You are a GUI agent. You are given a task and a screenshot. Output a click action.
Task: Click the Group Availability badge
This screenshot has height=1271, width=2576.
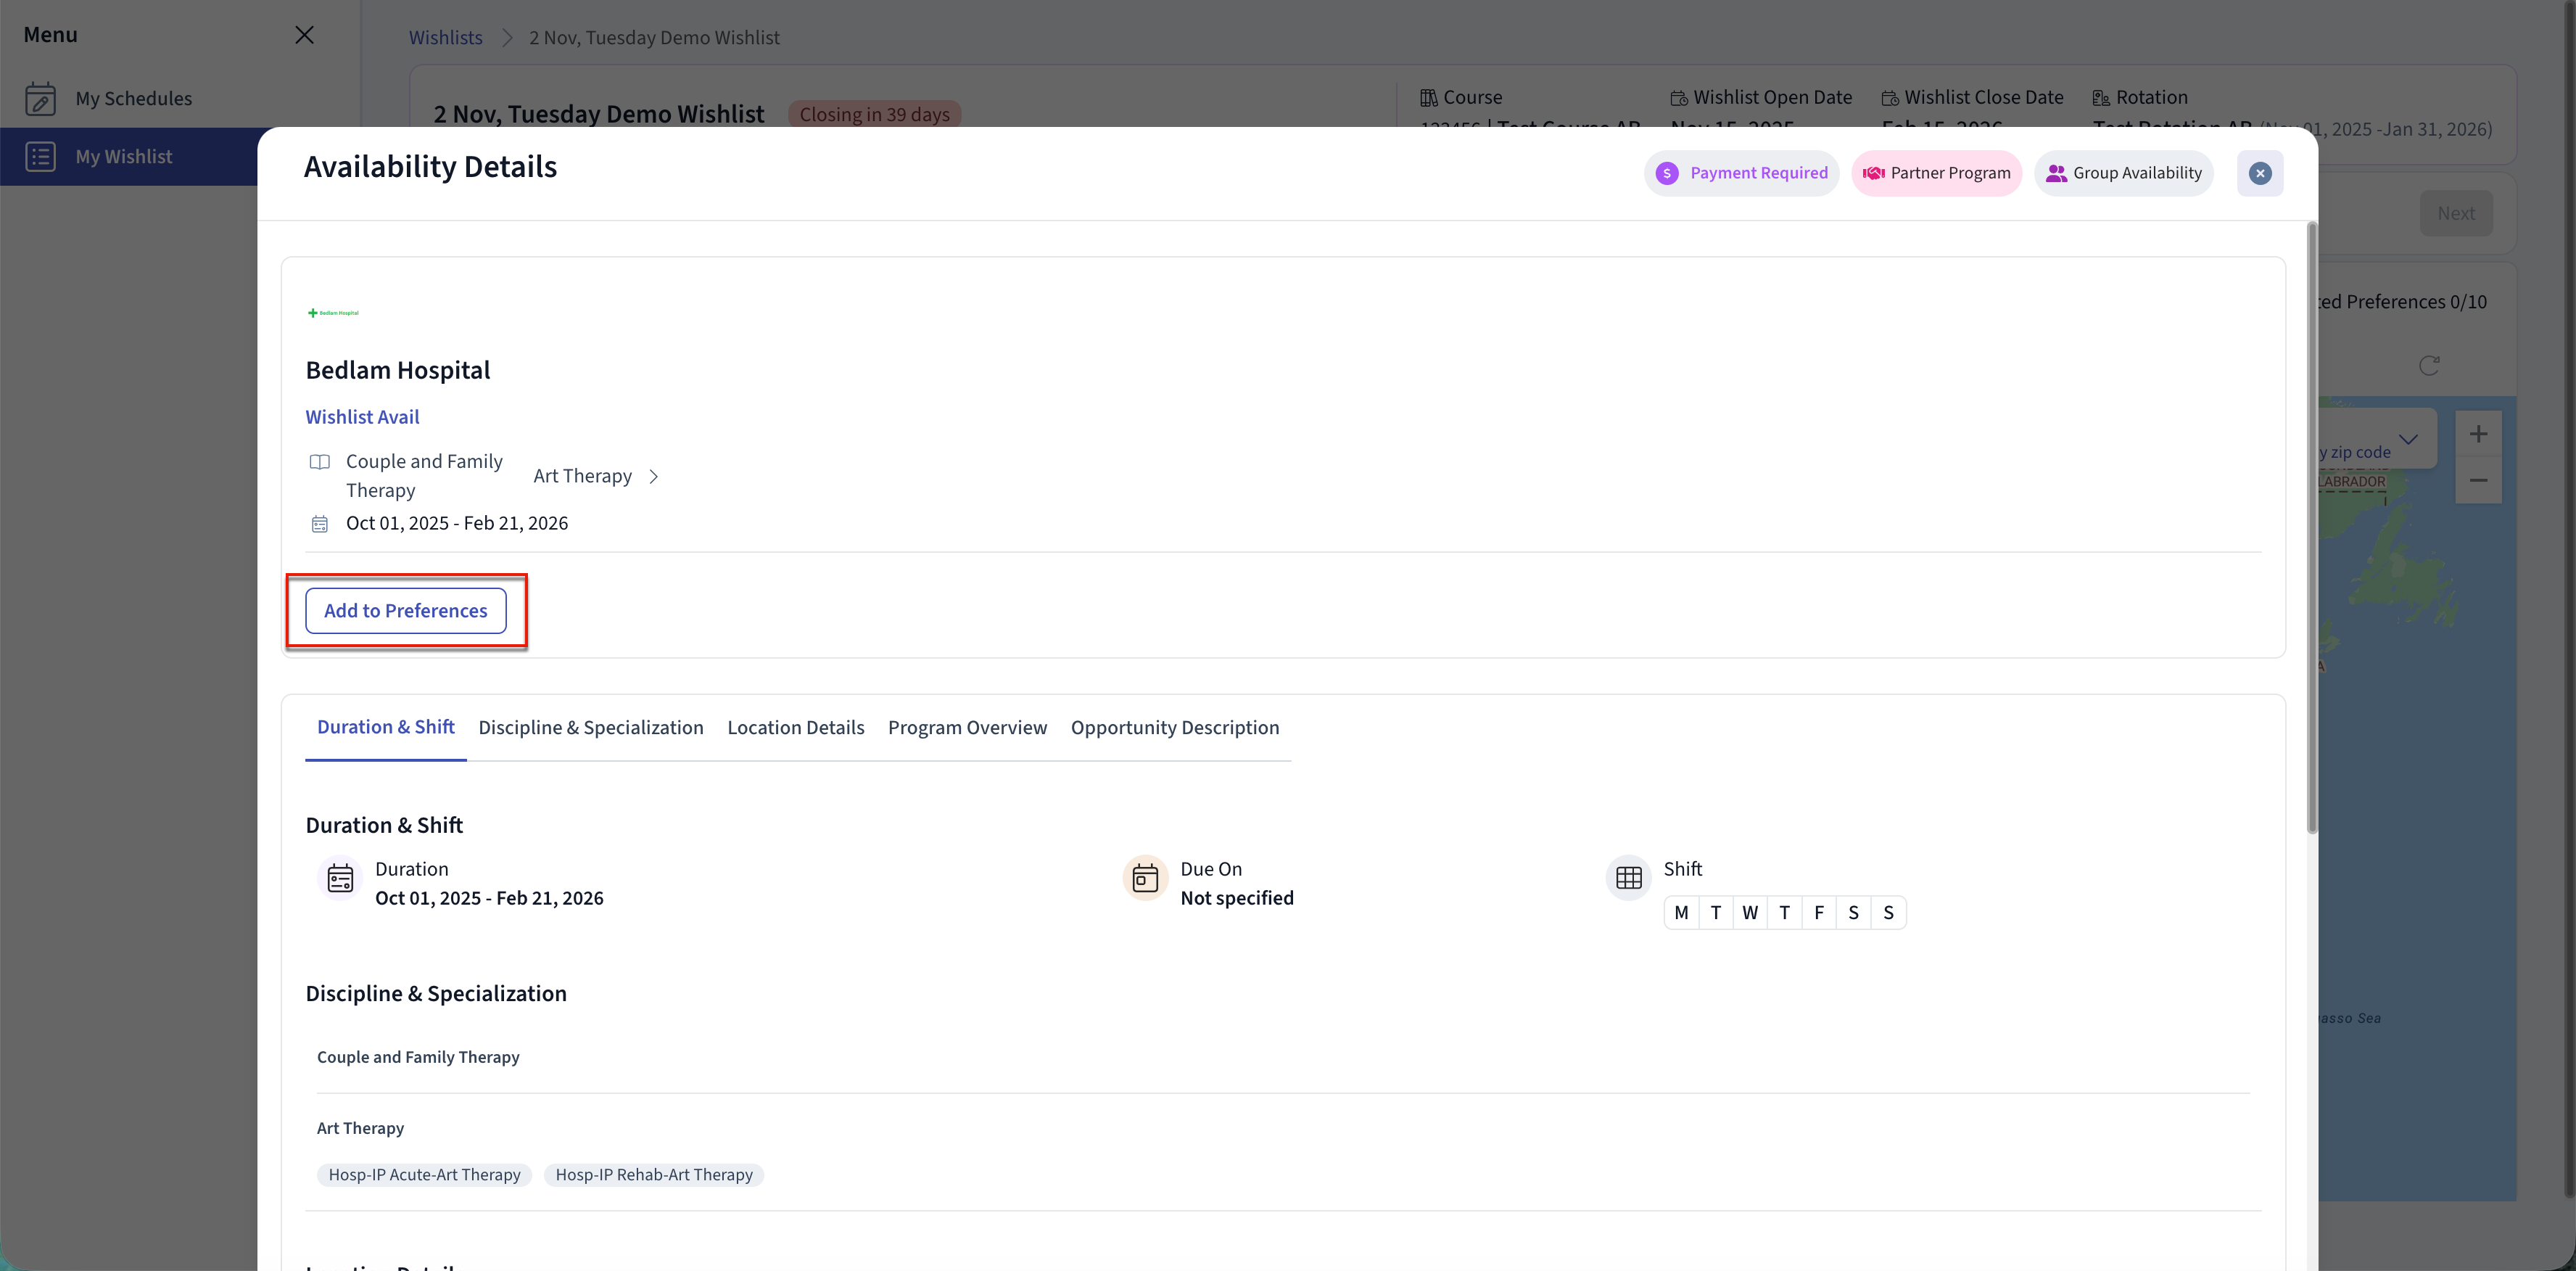(x=2123, y=173)
